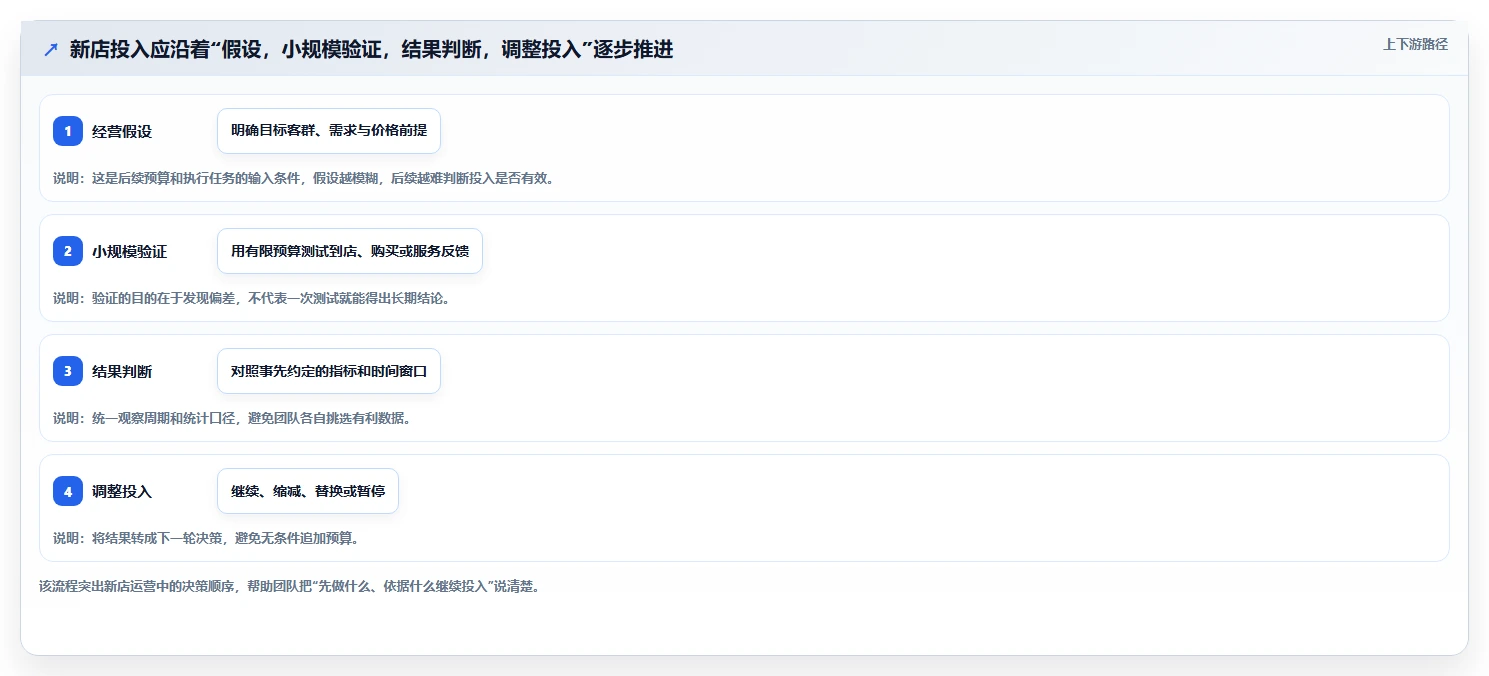1489x676 pixels.
Task: Click the 经营假设 step title
Action: coord(122,131)
